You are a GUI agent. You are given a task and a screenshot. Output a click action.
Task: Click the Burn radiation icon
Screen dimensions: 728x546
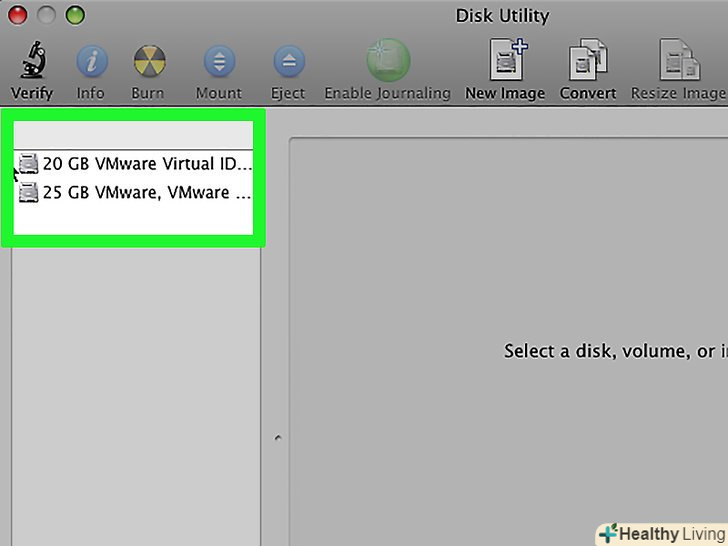[x=150, y=61]
